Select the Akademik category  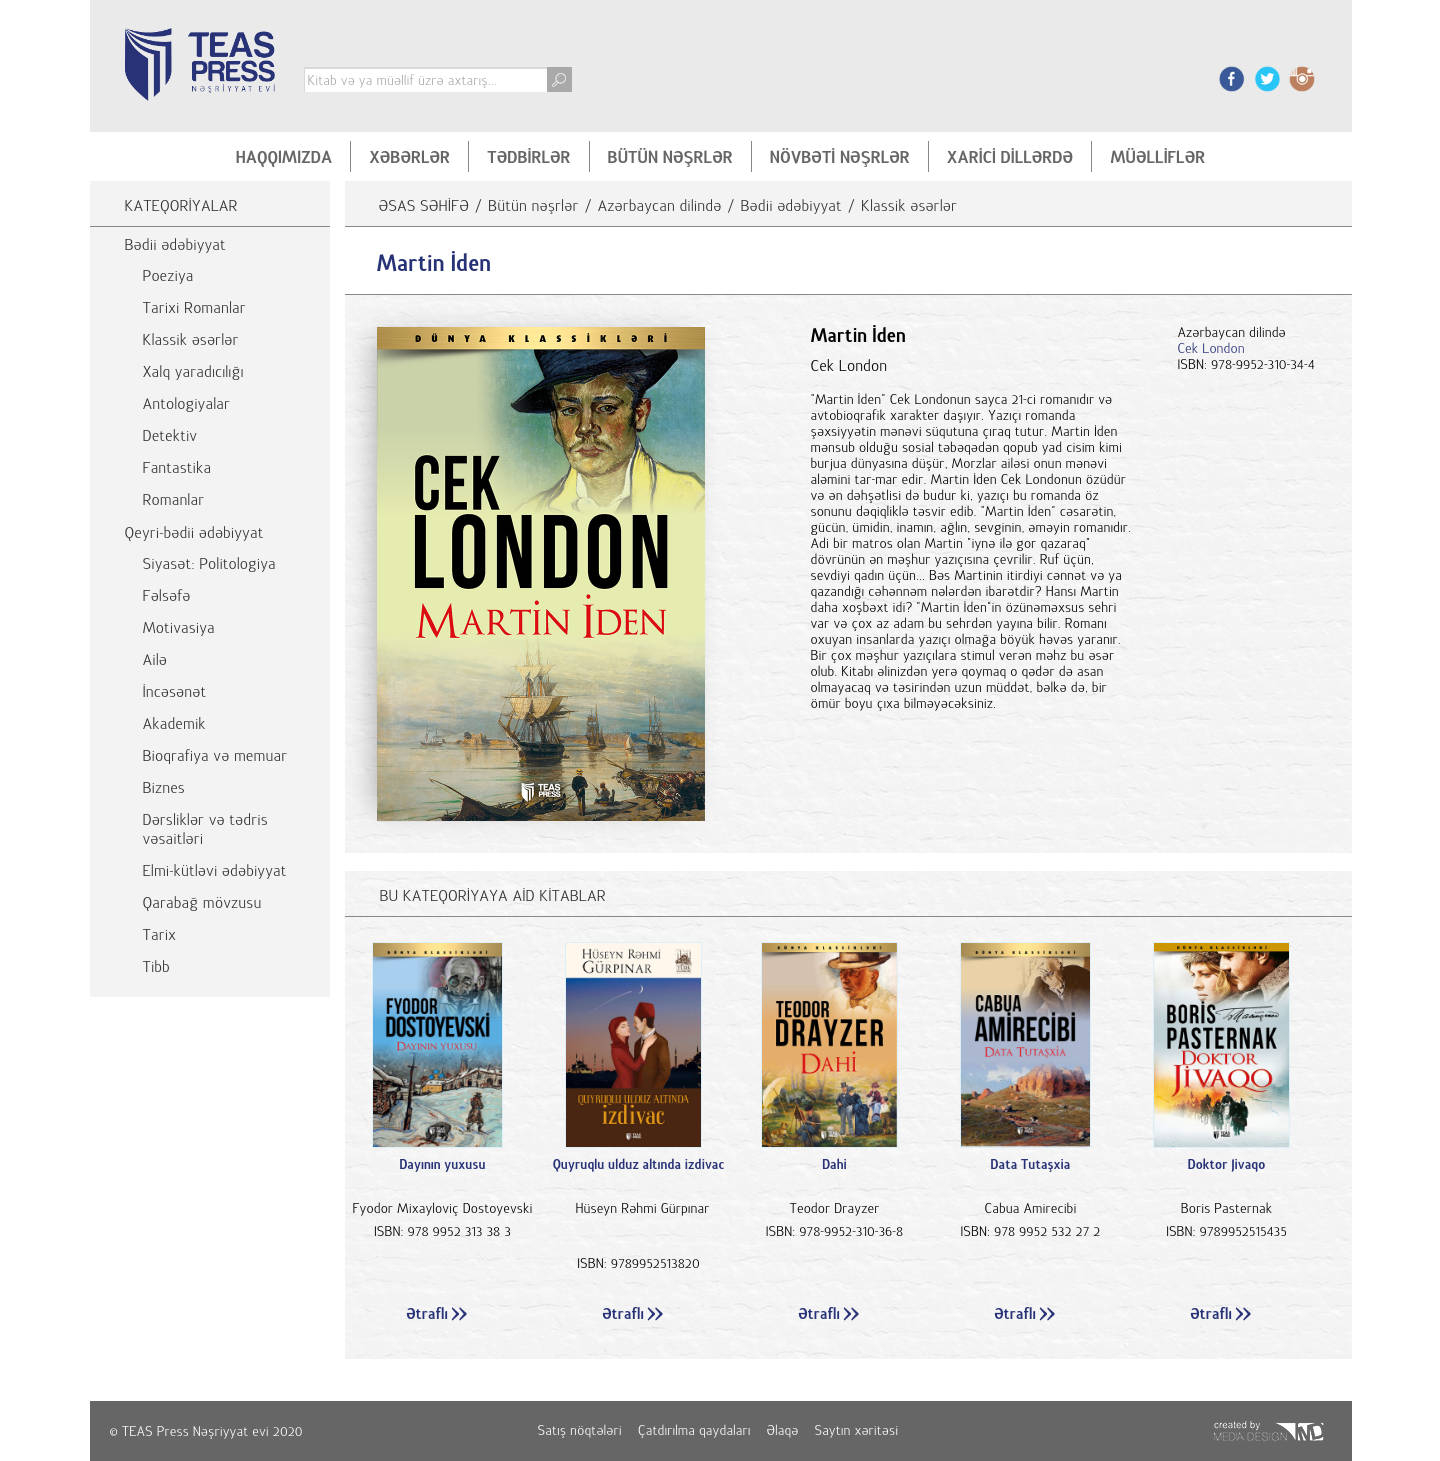(174, 724)
